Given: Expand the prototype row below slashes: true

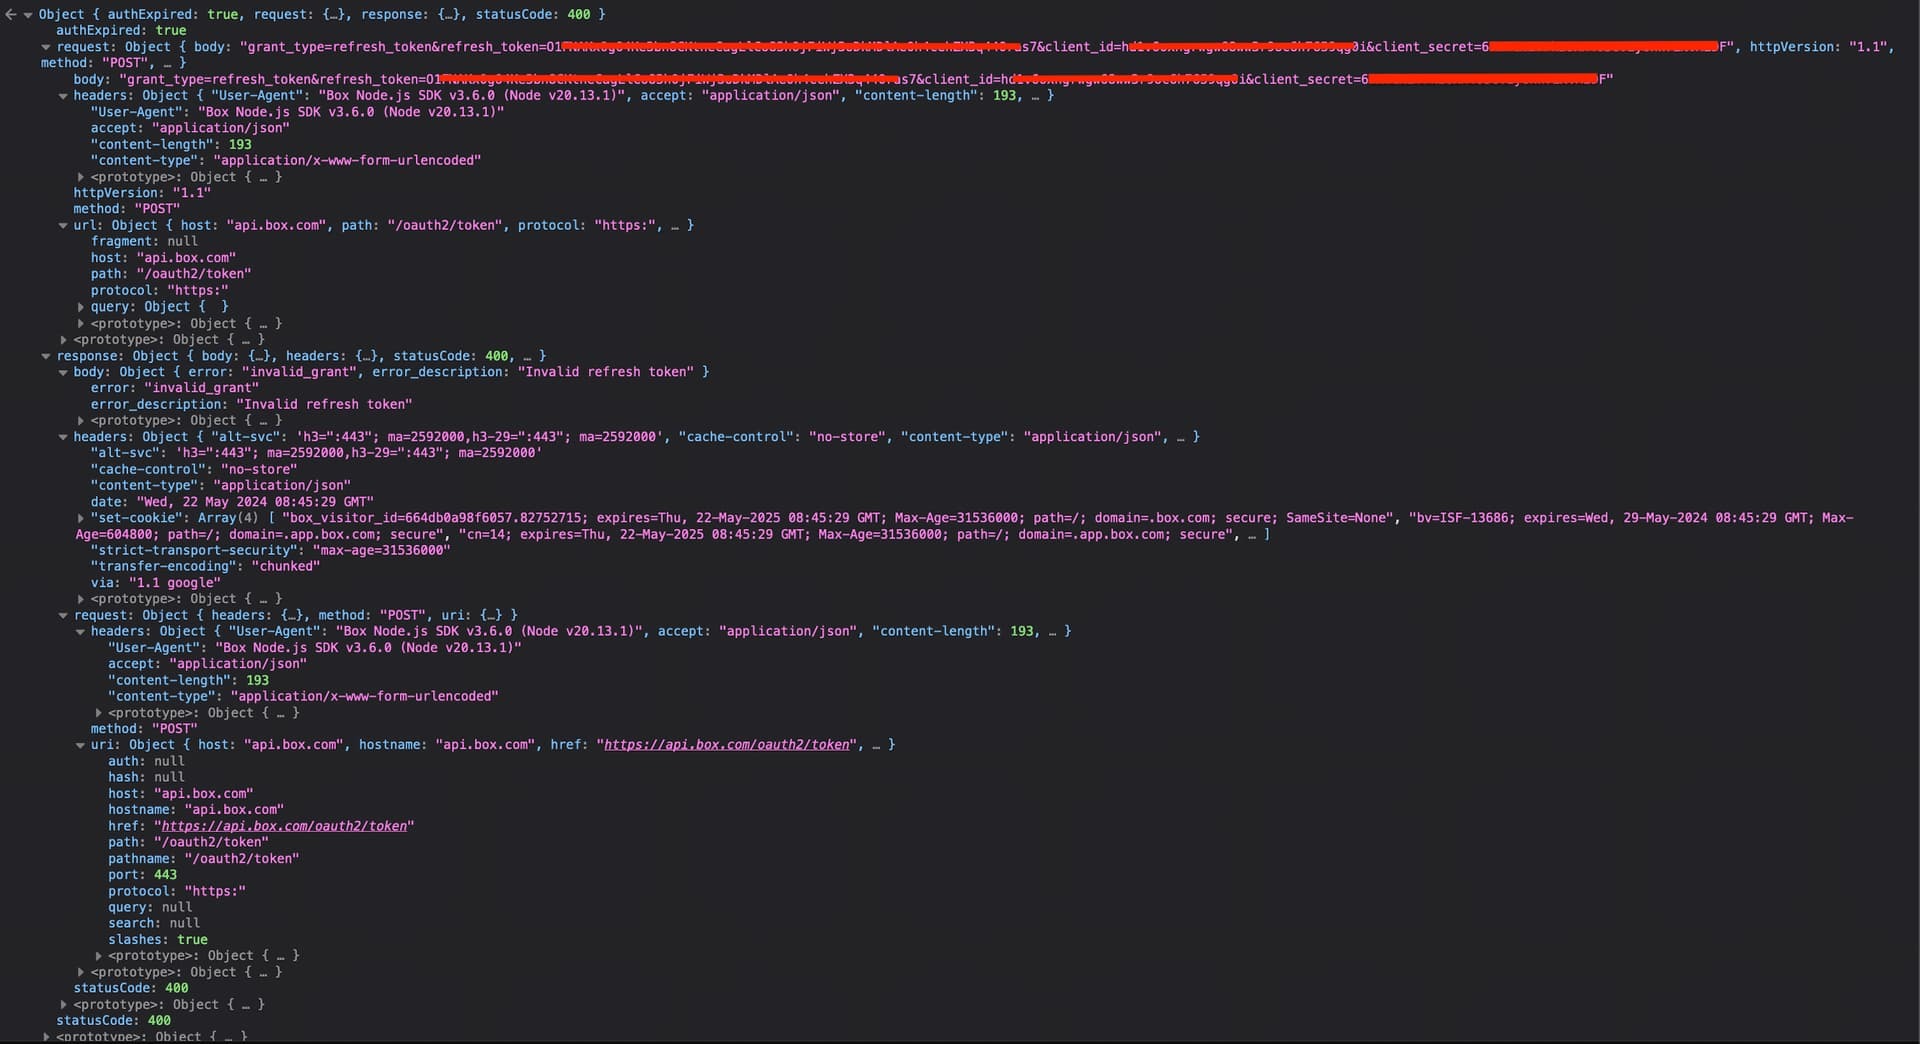Looking at the screenshot, I should click(x=98, y=956).
